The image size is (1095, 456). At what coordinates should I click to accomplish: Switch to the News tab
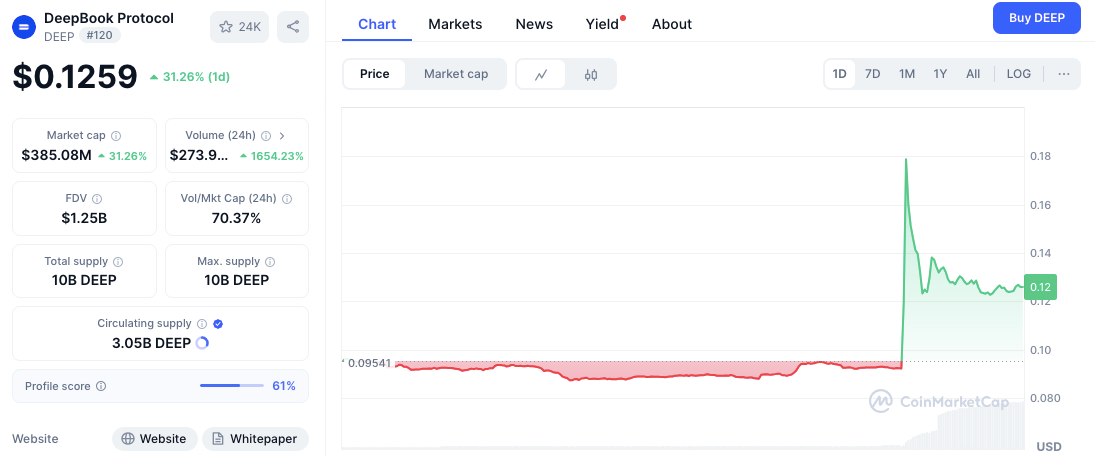click(x=534, y=24)
